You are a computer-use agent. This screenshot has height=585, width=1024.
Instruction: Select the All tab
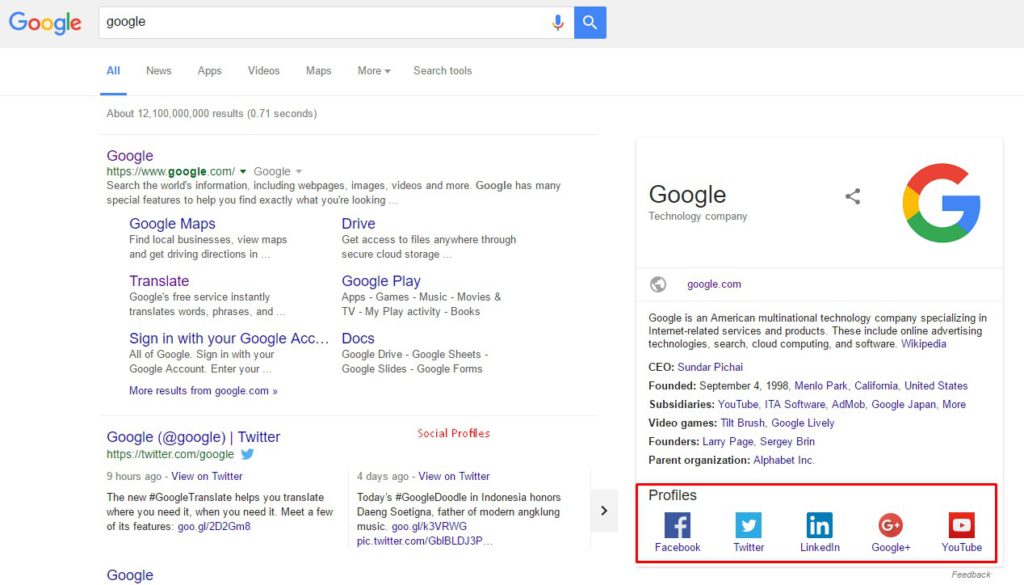pos(113,71)
